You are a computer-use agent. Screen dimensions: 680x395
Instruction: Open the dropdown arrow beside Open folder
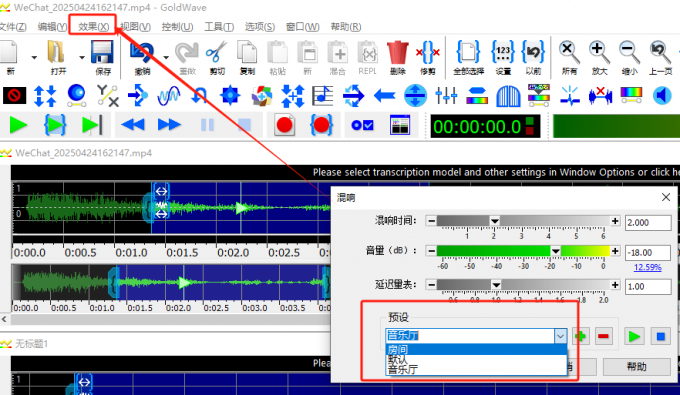point(82,57)
